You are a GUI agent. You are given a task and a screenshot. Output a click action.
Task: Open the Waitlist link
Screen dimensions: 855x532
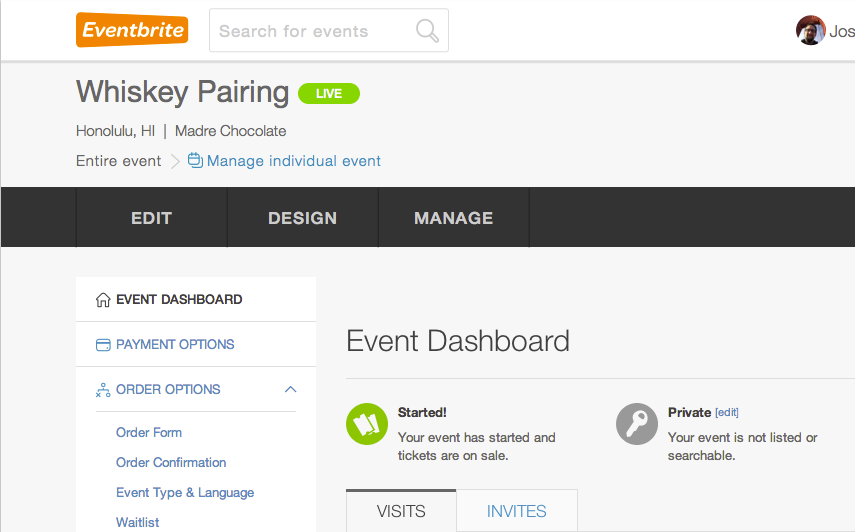pyautogui.click(x=137, y=522)
